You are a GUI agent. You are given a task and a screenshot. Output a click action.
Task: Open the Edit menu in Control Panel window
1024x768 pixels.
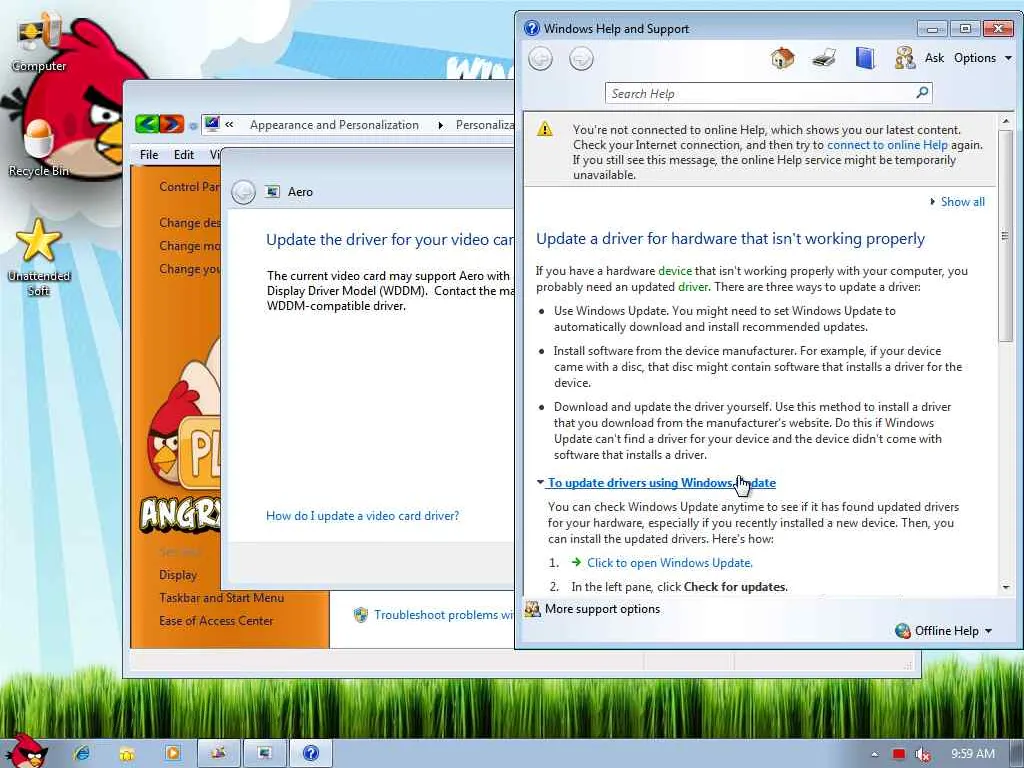click(x=184, y=155)
